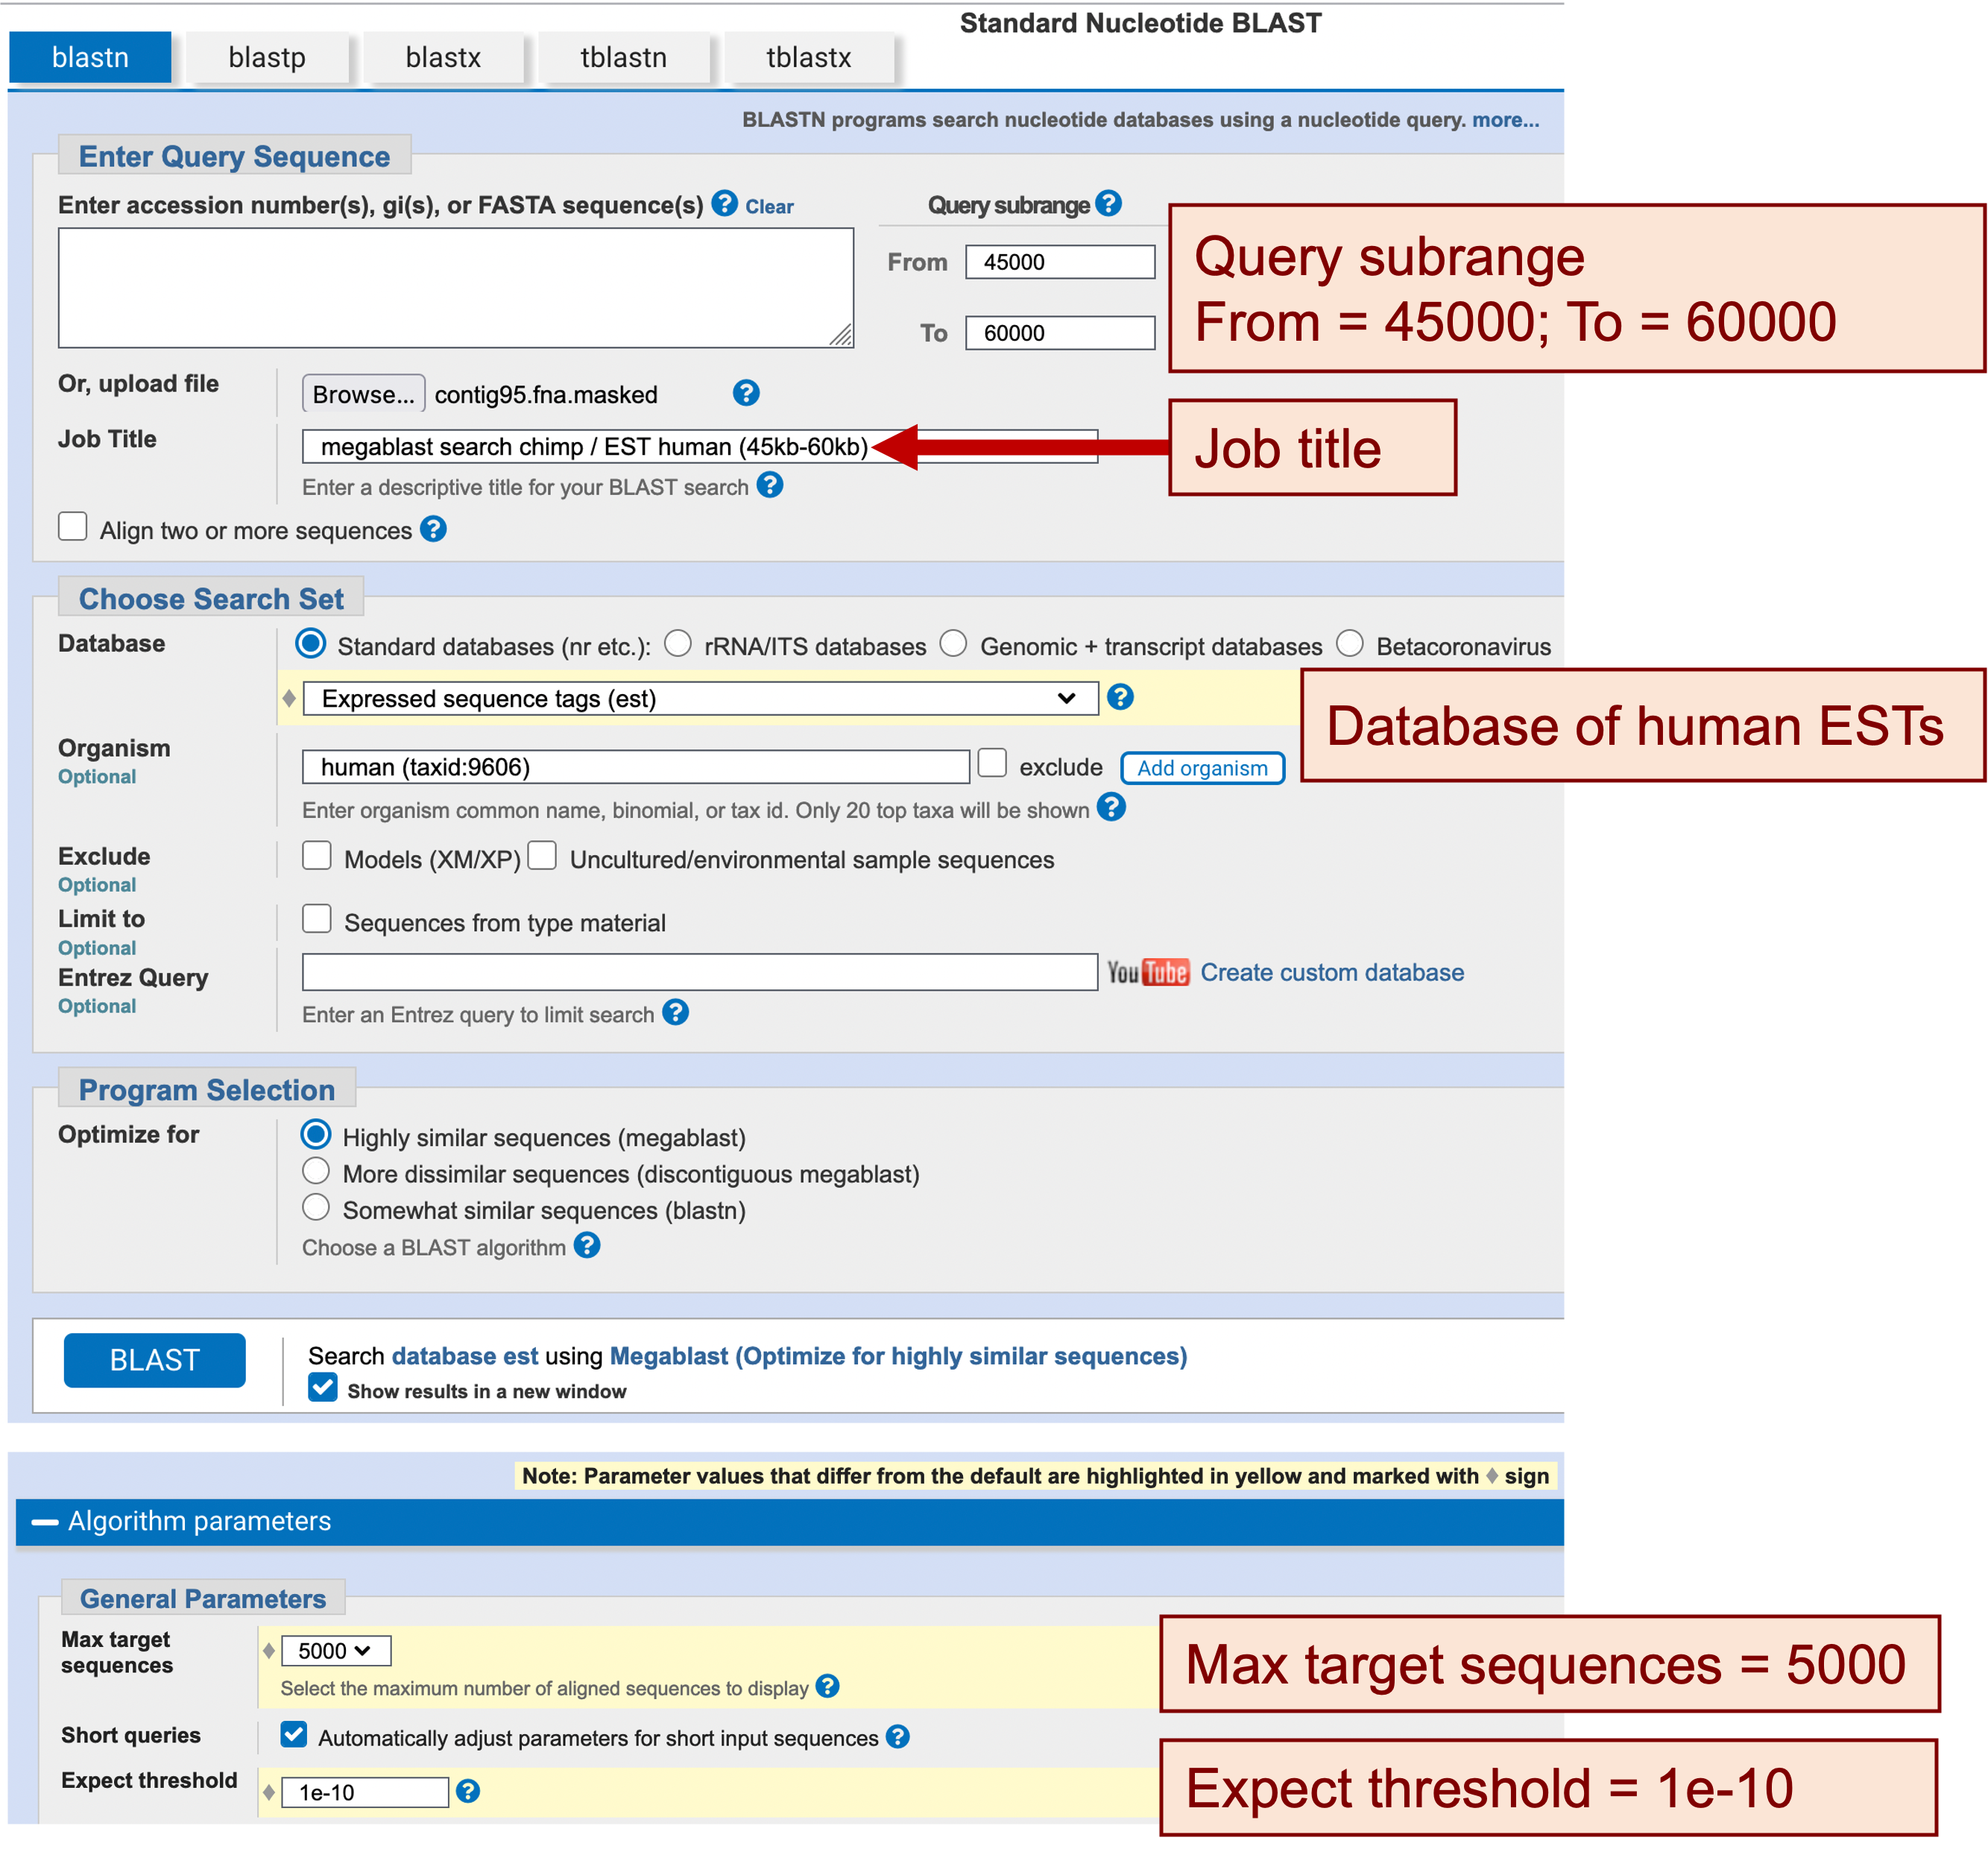Screen dimensions: 1988x1855
Task: Click the Organism human taxid field
Action: [x=636, y=767]
